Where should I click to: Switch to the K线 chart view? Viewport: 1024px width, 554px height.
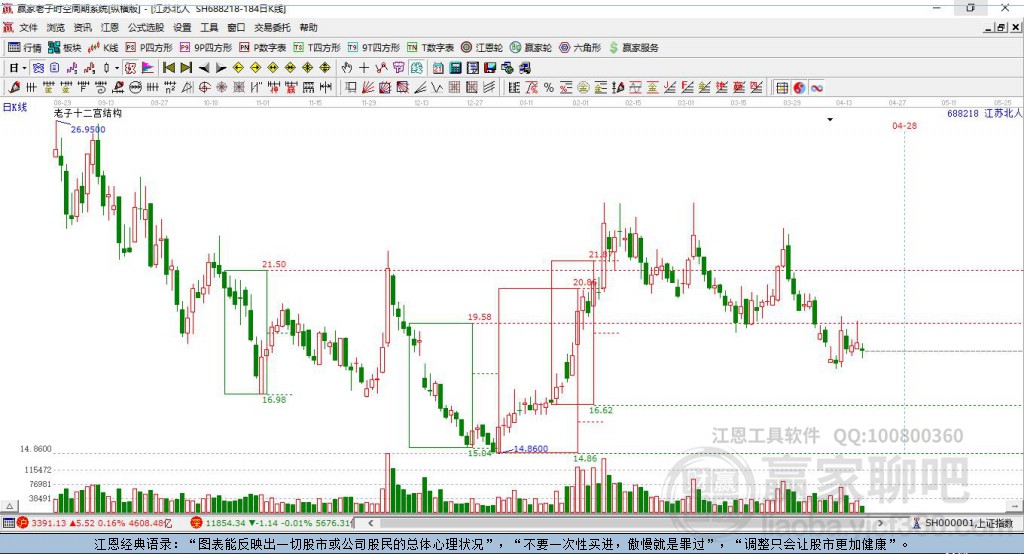click(x=103, y=48)
